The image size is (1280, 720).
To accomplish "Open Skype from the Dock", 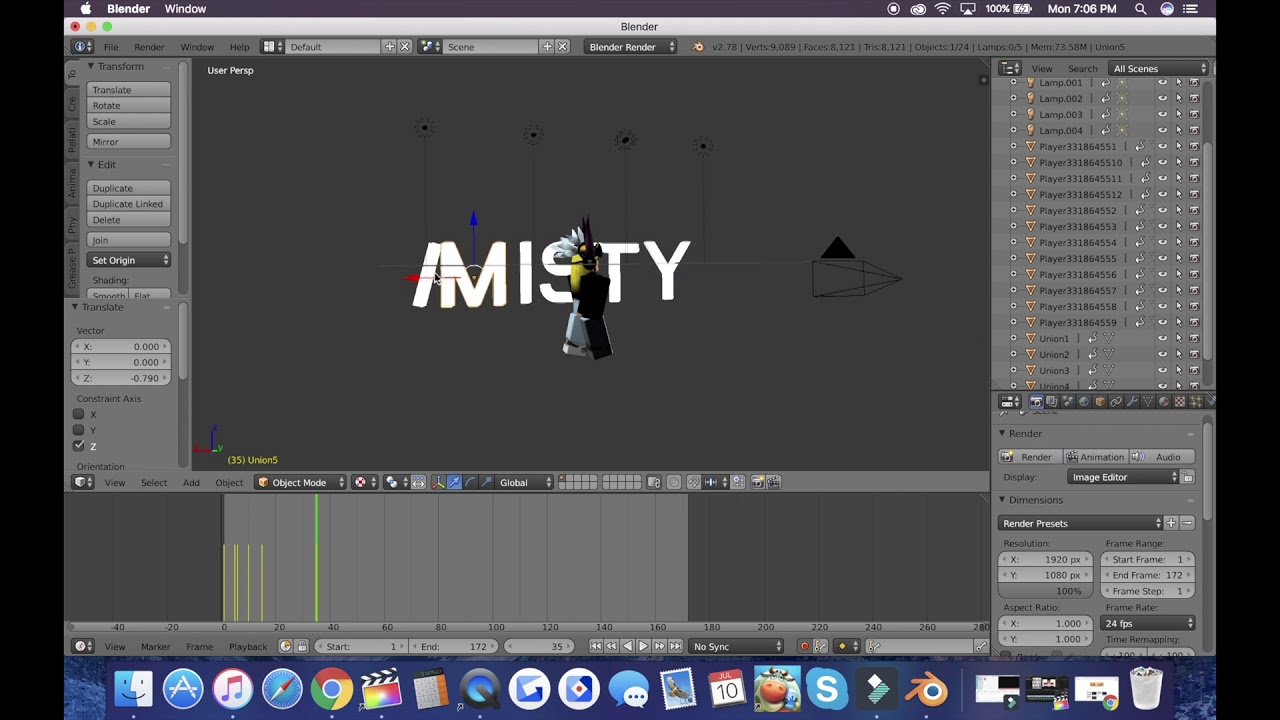I will (x=827, y=689).
